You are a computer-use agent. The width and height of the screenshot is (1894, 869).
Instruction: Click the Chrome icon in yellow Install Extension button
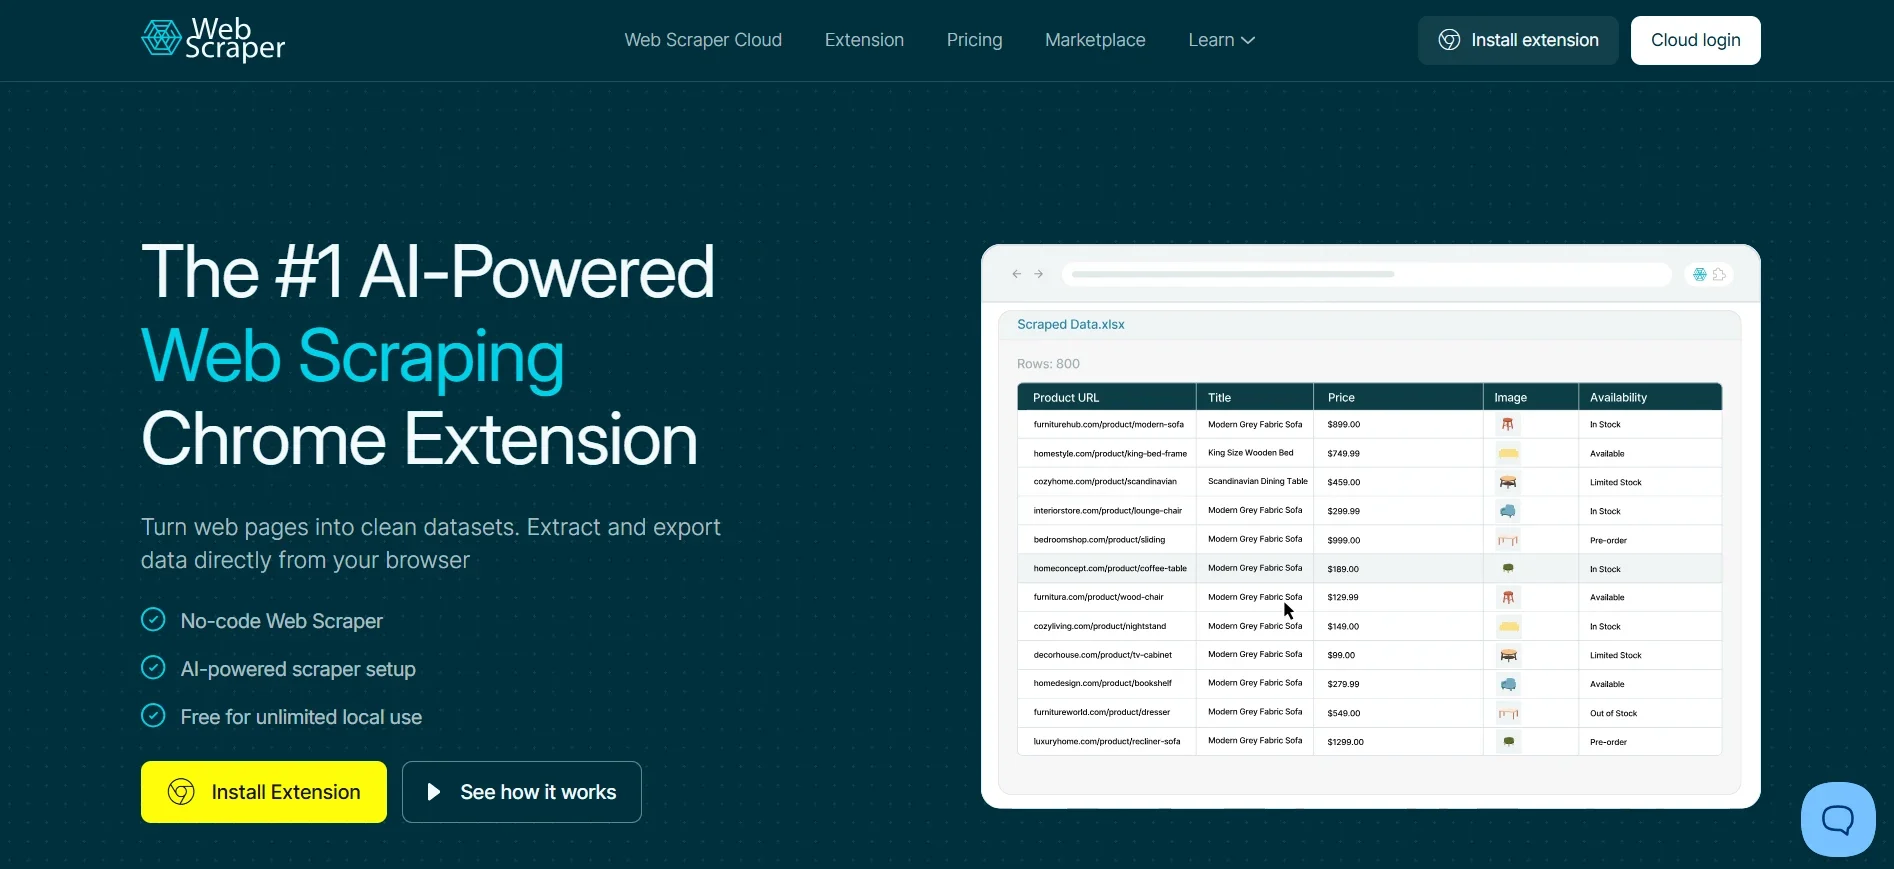pos(181,792)
